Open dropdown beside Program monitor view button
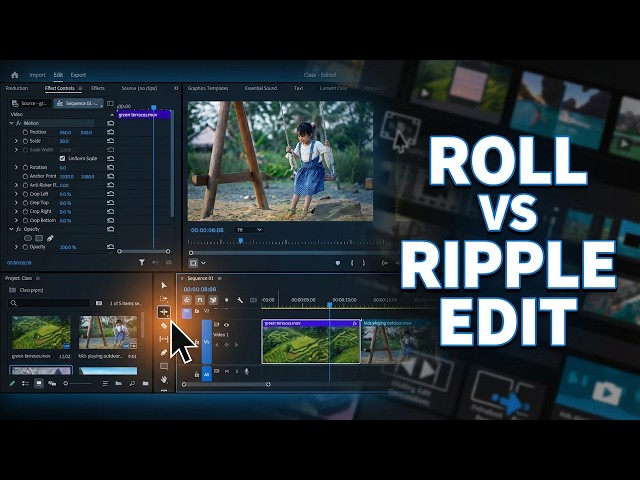Viewport: 640px width, 480px height. point(204,263)
